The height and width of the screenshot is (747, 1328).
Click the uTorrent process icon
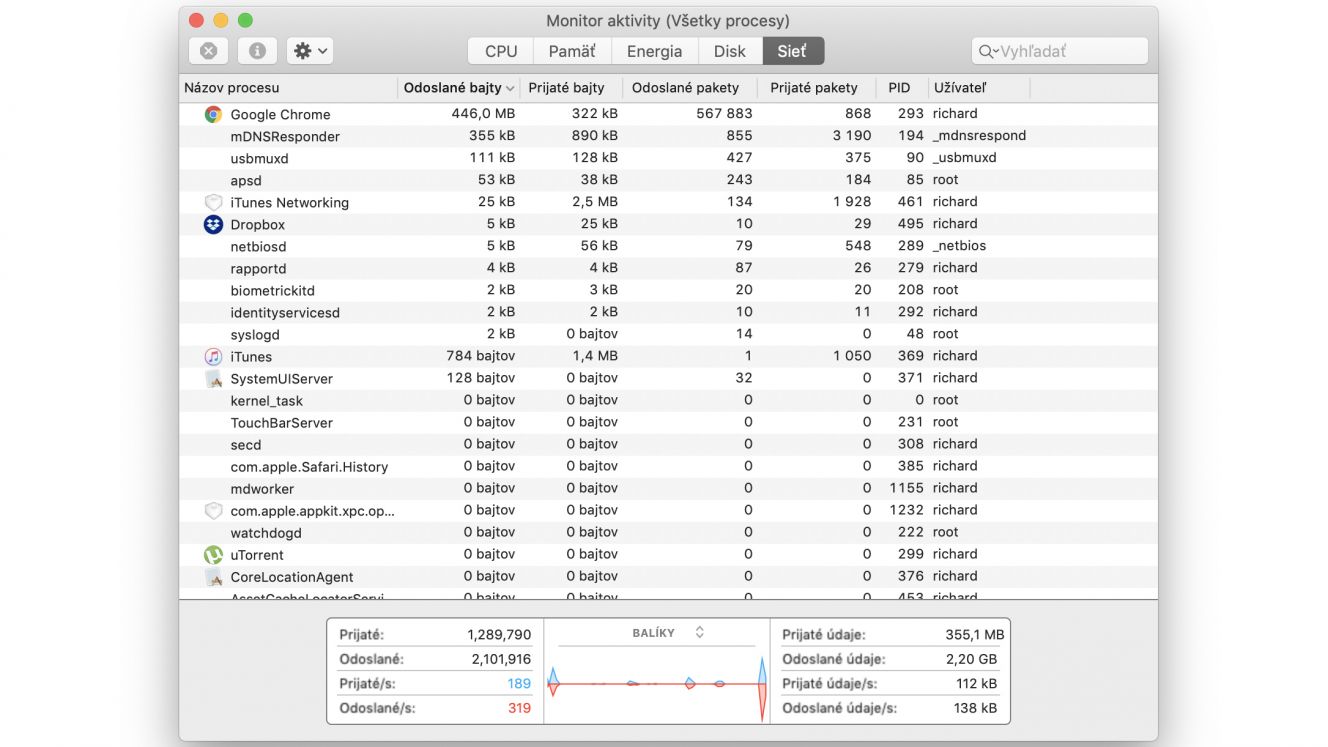point(213,554)
